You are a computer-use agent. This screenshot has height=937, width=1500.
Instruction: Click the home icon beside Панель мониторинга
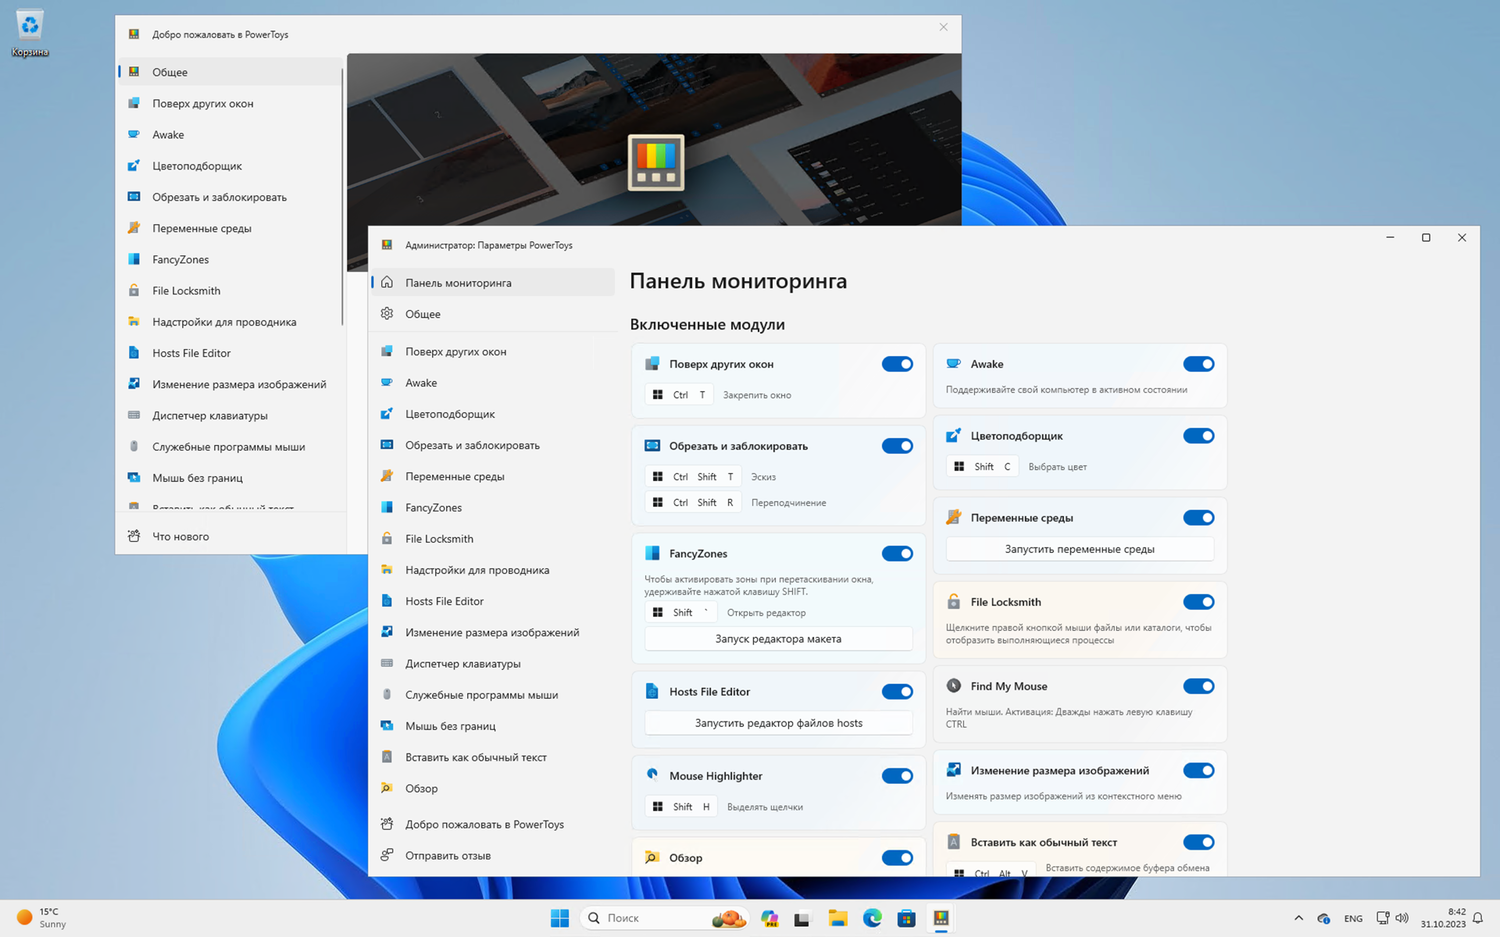387,282
